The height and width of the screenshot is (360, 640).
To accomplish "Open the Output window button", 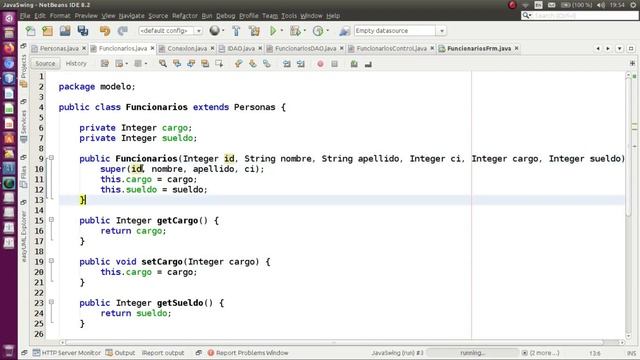I will pyautogui.click(x=120, y=353).
